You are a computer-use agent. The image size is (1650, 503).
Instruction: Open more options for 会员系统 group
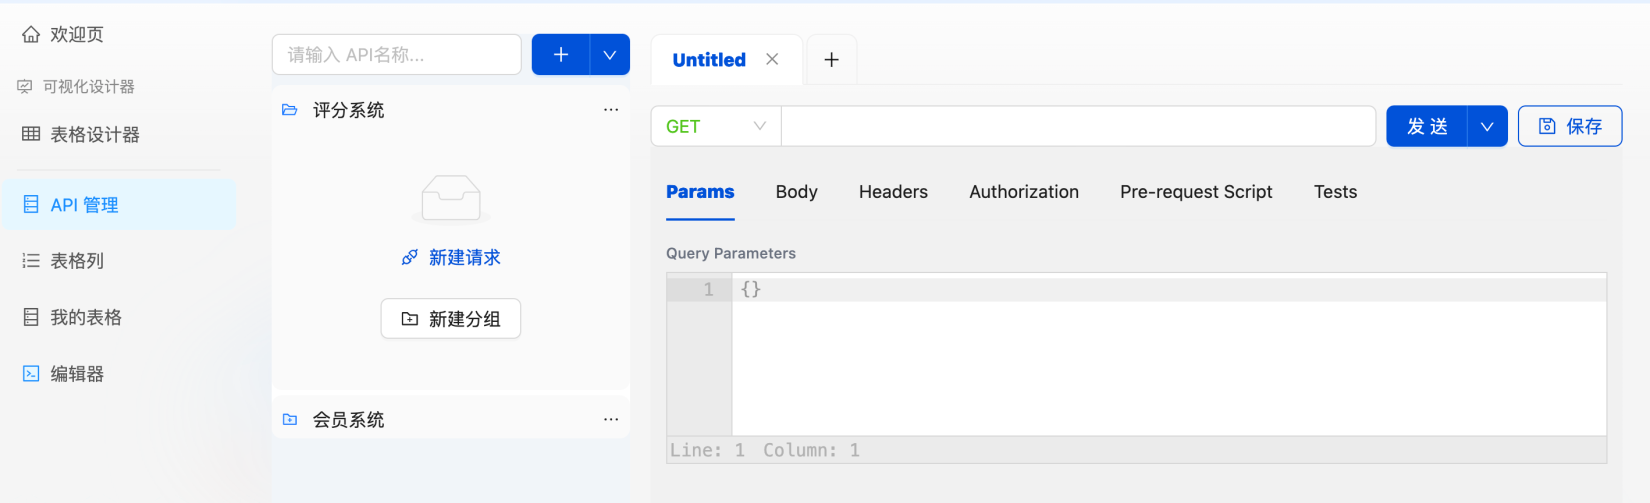pos(611,420)
